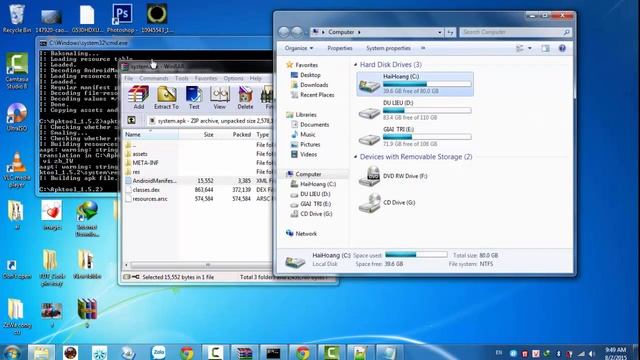The height and width of the screenshot is (360, 640).
Task: Open the WinRAR Help menu
Action: click(x=256, y=78)
